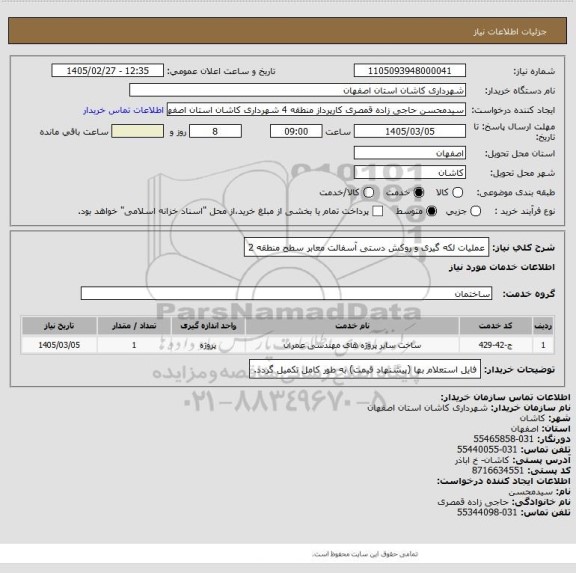
Task: Click the buyer notes field
Action: 365,369
